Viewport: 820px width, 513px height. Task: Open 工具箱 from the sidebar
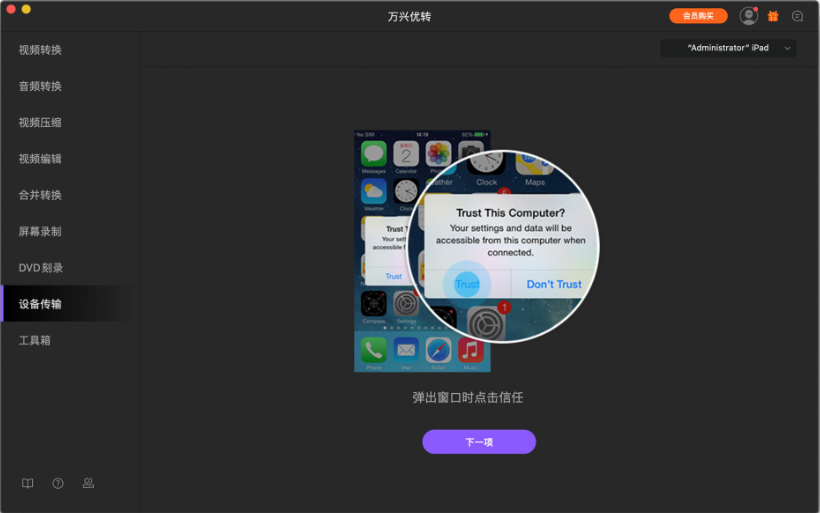pos(35,340)
